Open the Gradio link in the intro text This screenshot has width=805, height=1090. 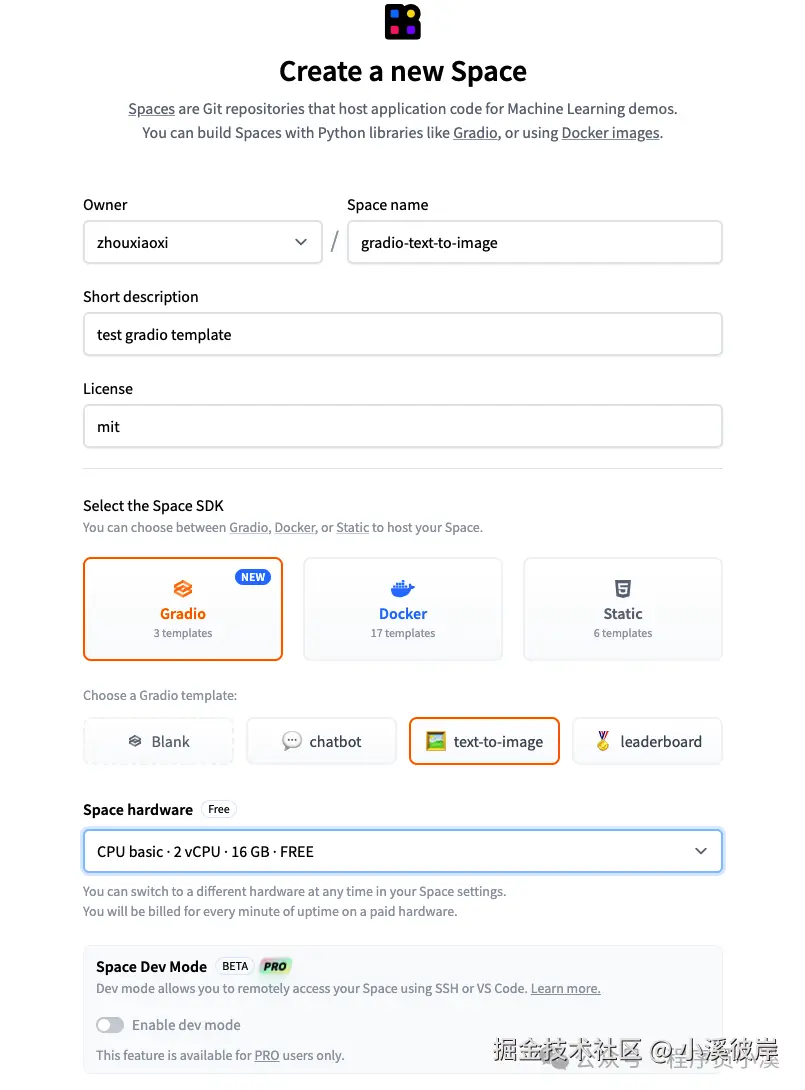[x=475, y=132]
